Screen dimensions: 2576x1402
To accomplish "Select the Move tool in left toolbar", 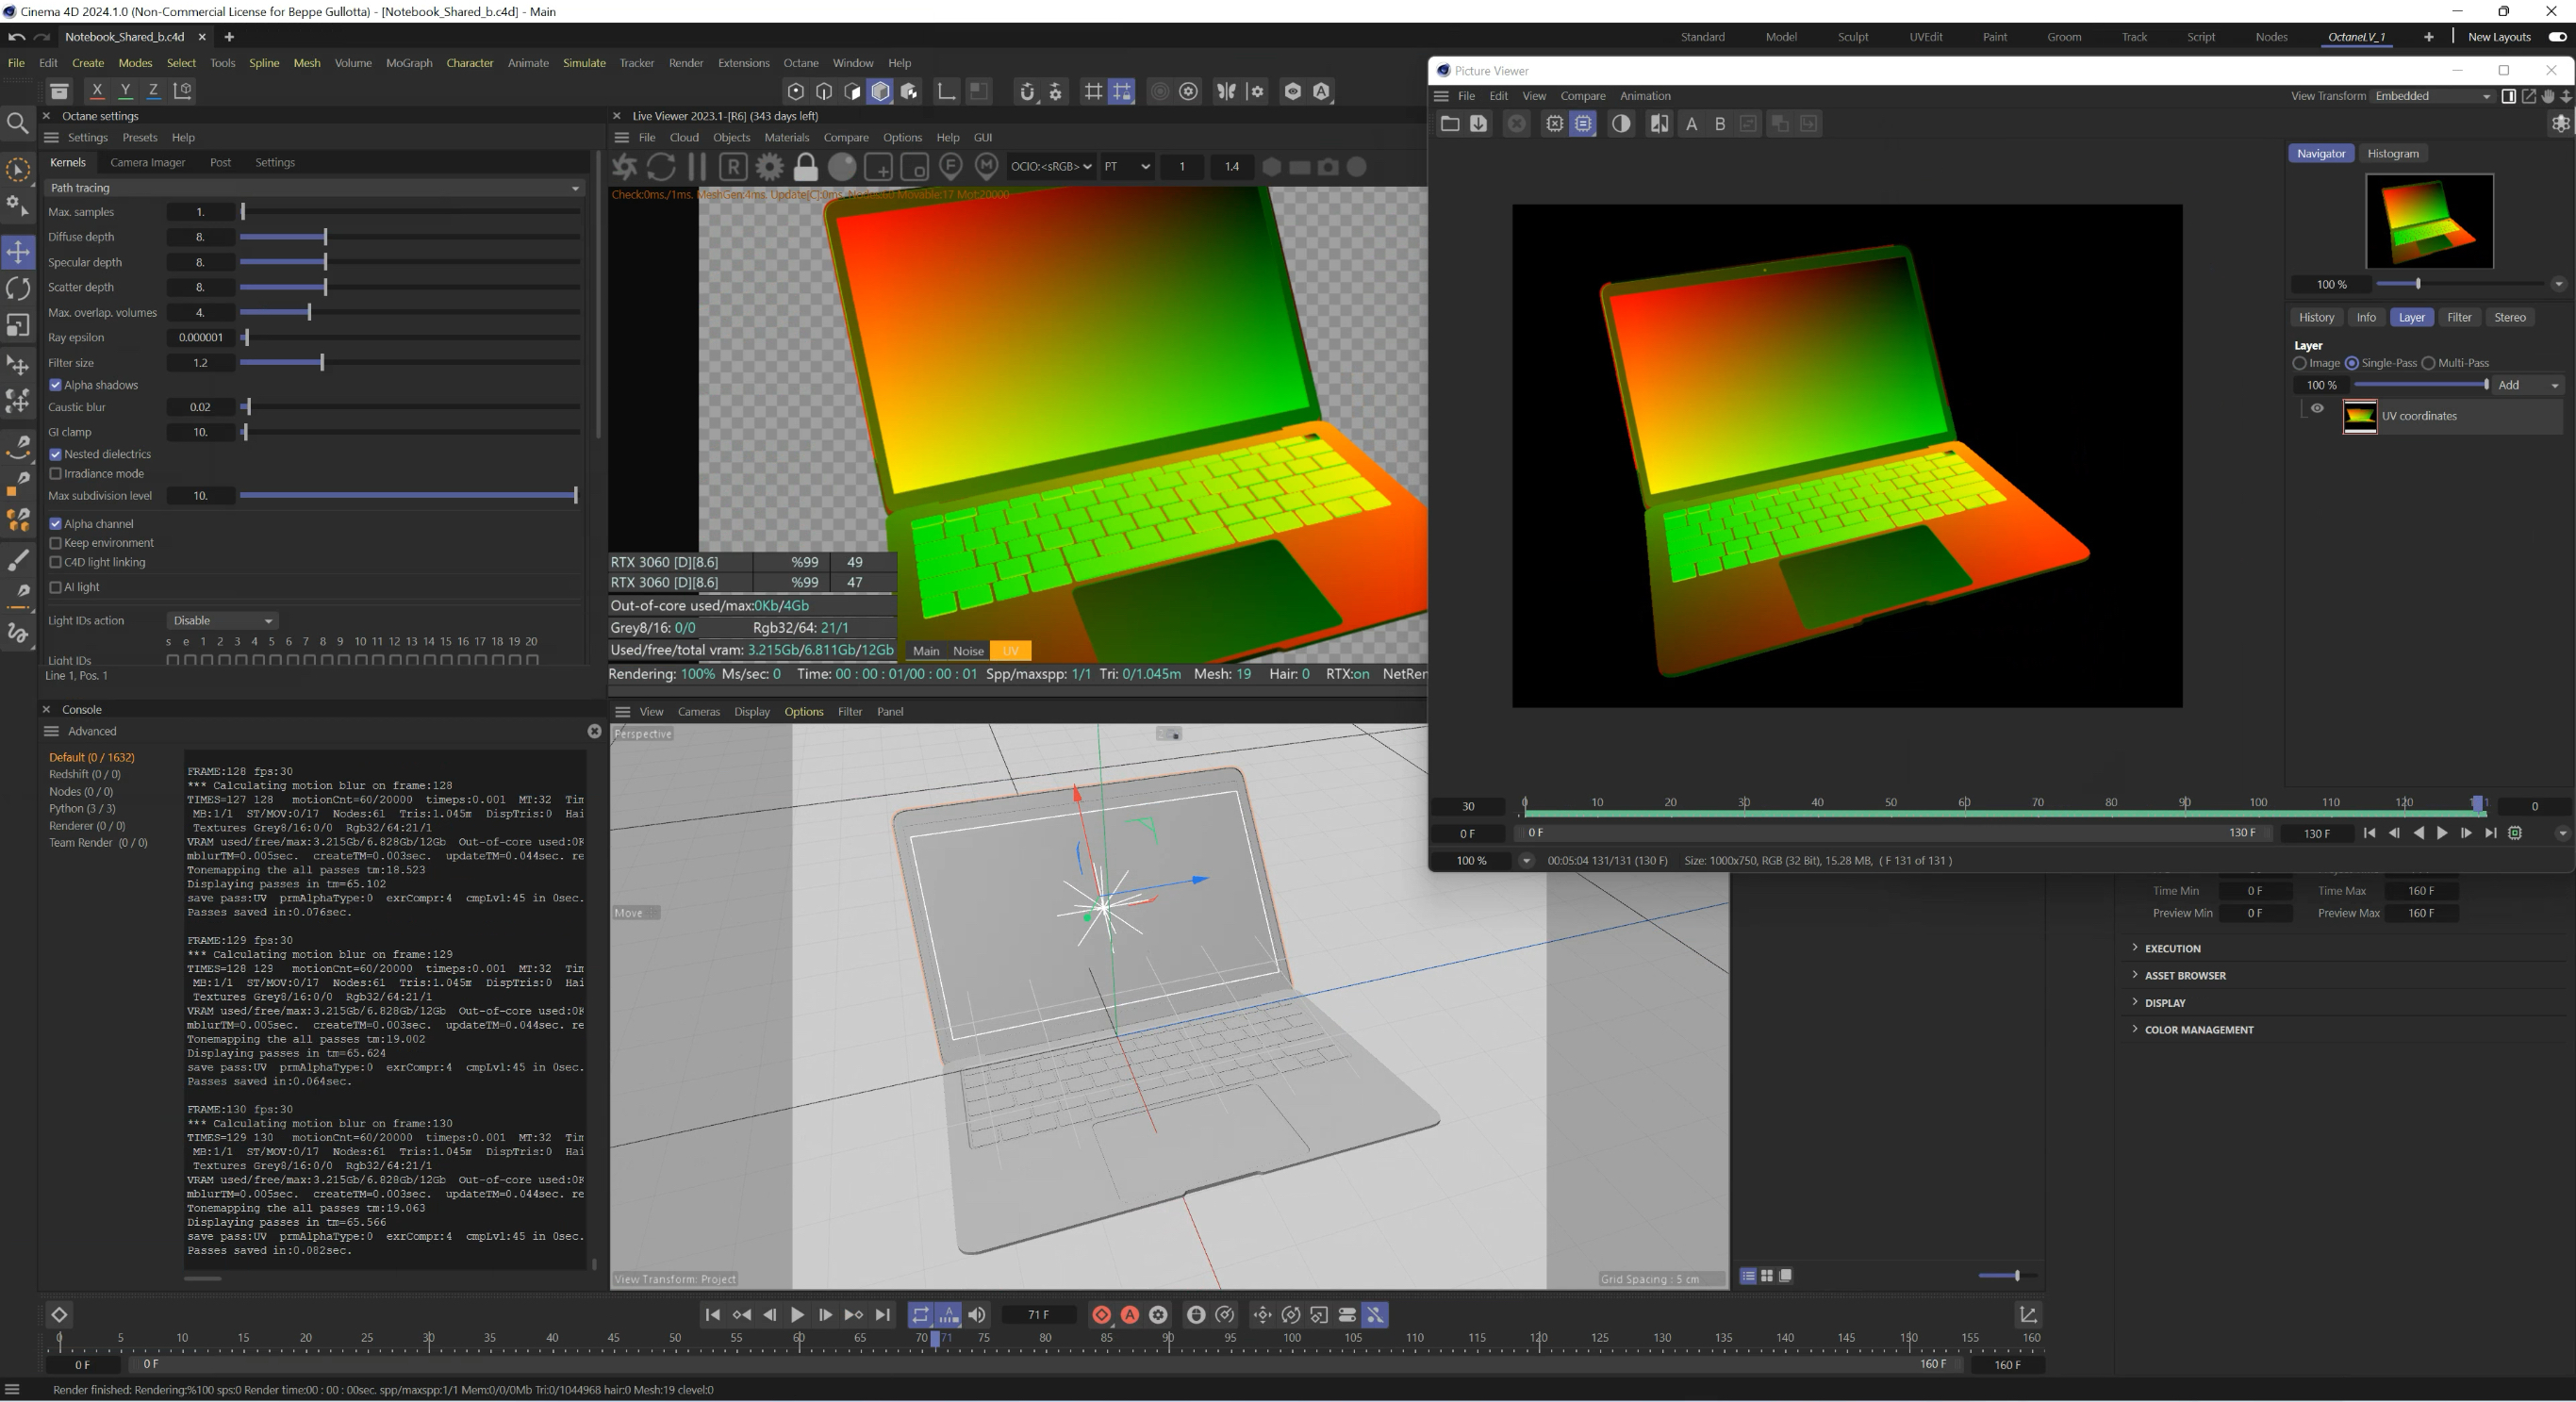I will [18, 251].
